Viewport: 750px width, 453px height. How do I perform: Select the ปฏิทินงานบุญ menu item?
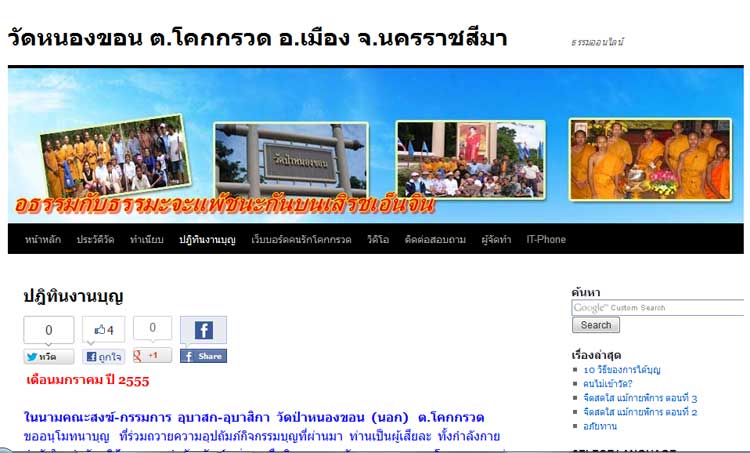coord(207,239)
